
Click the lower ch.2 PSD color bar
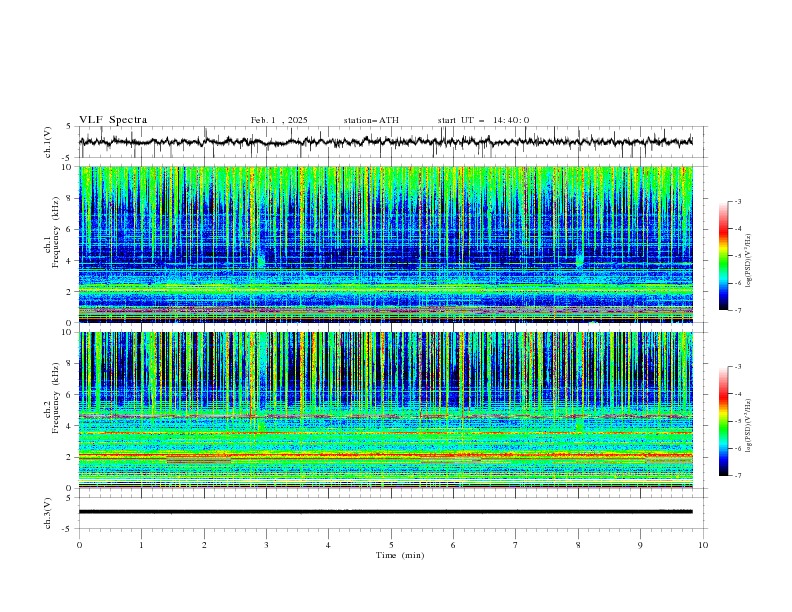click(x=723, y=421)
